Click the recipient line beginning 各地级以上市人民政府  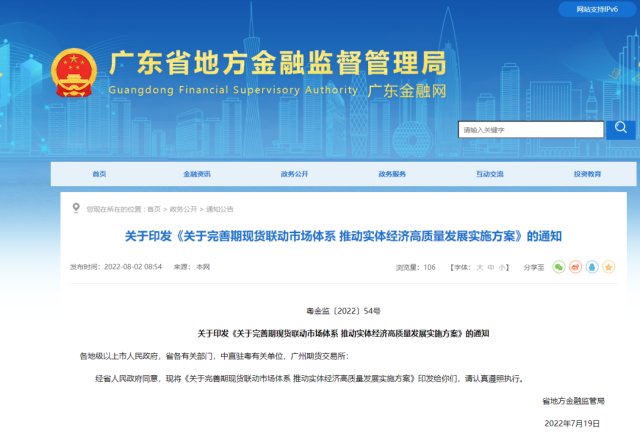coord(214,356)
